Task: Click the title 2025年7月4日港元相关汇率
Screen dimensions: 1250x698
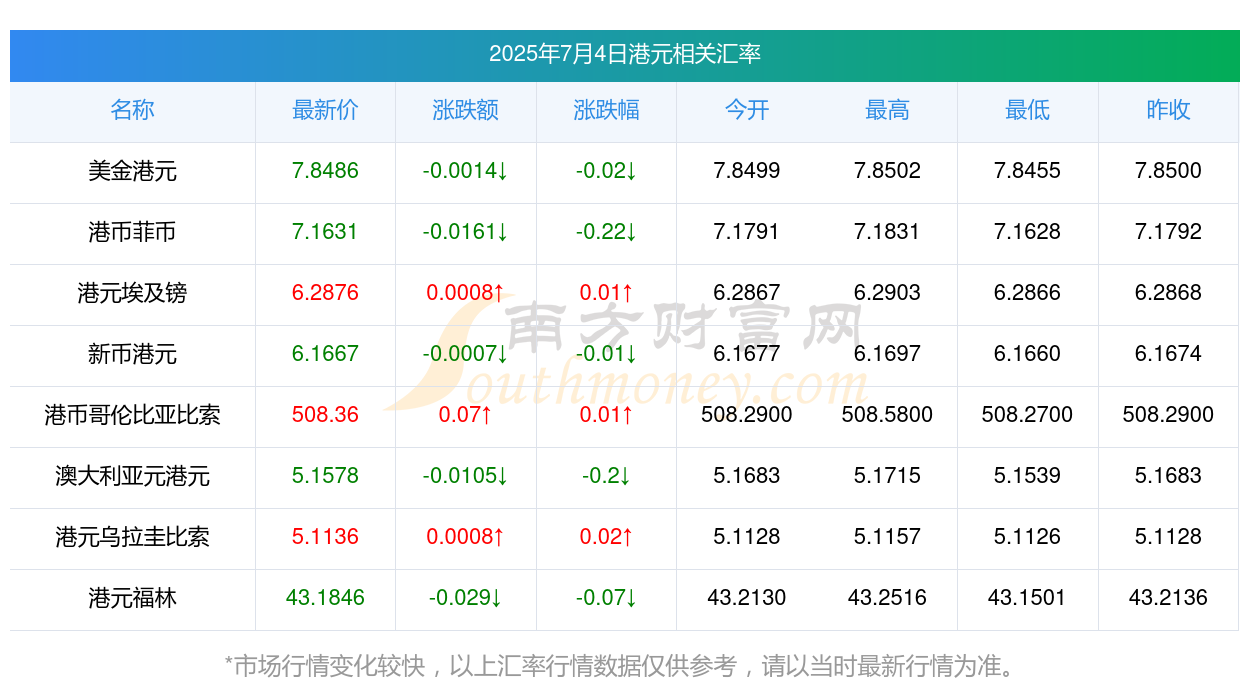Action: click(x=625, y=54)
